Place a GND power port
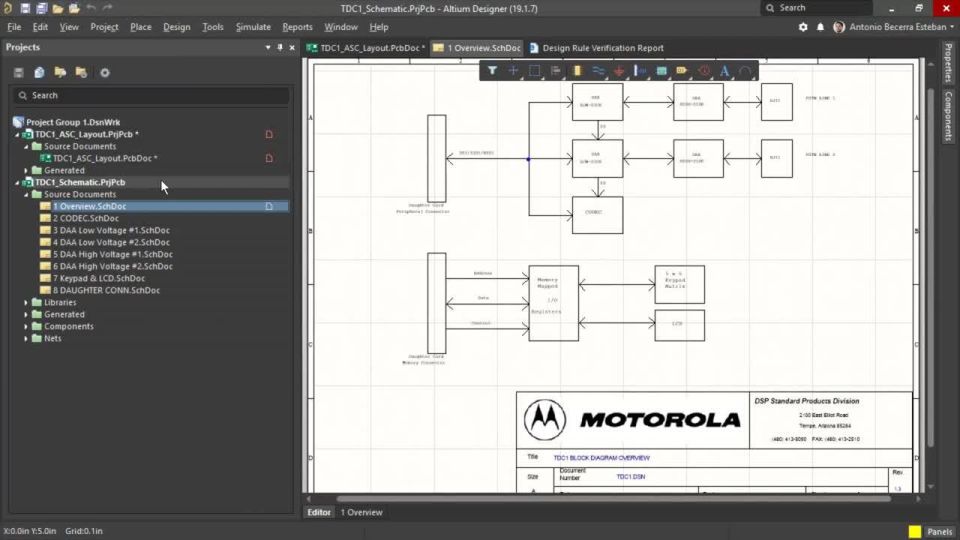The height and width of the screenshot is (540, 960). click(x=619, y=71)
